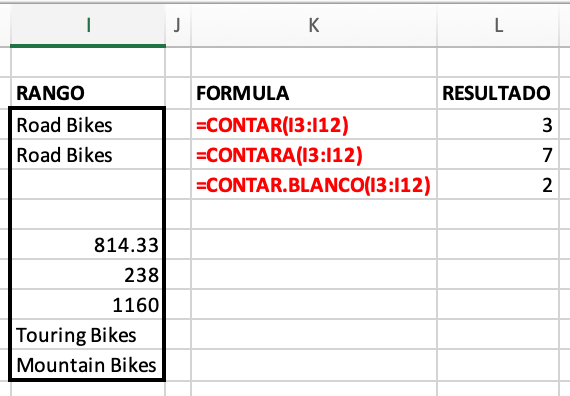Select the Mountain Bikes cell

click(88, 365)
